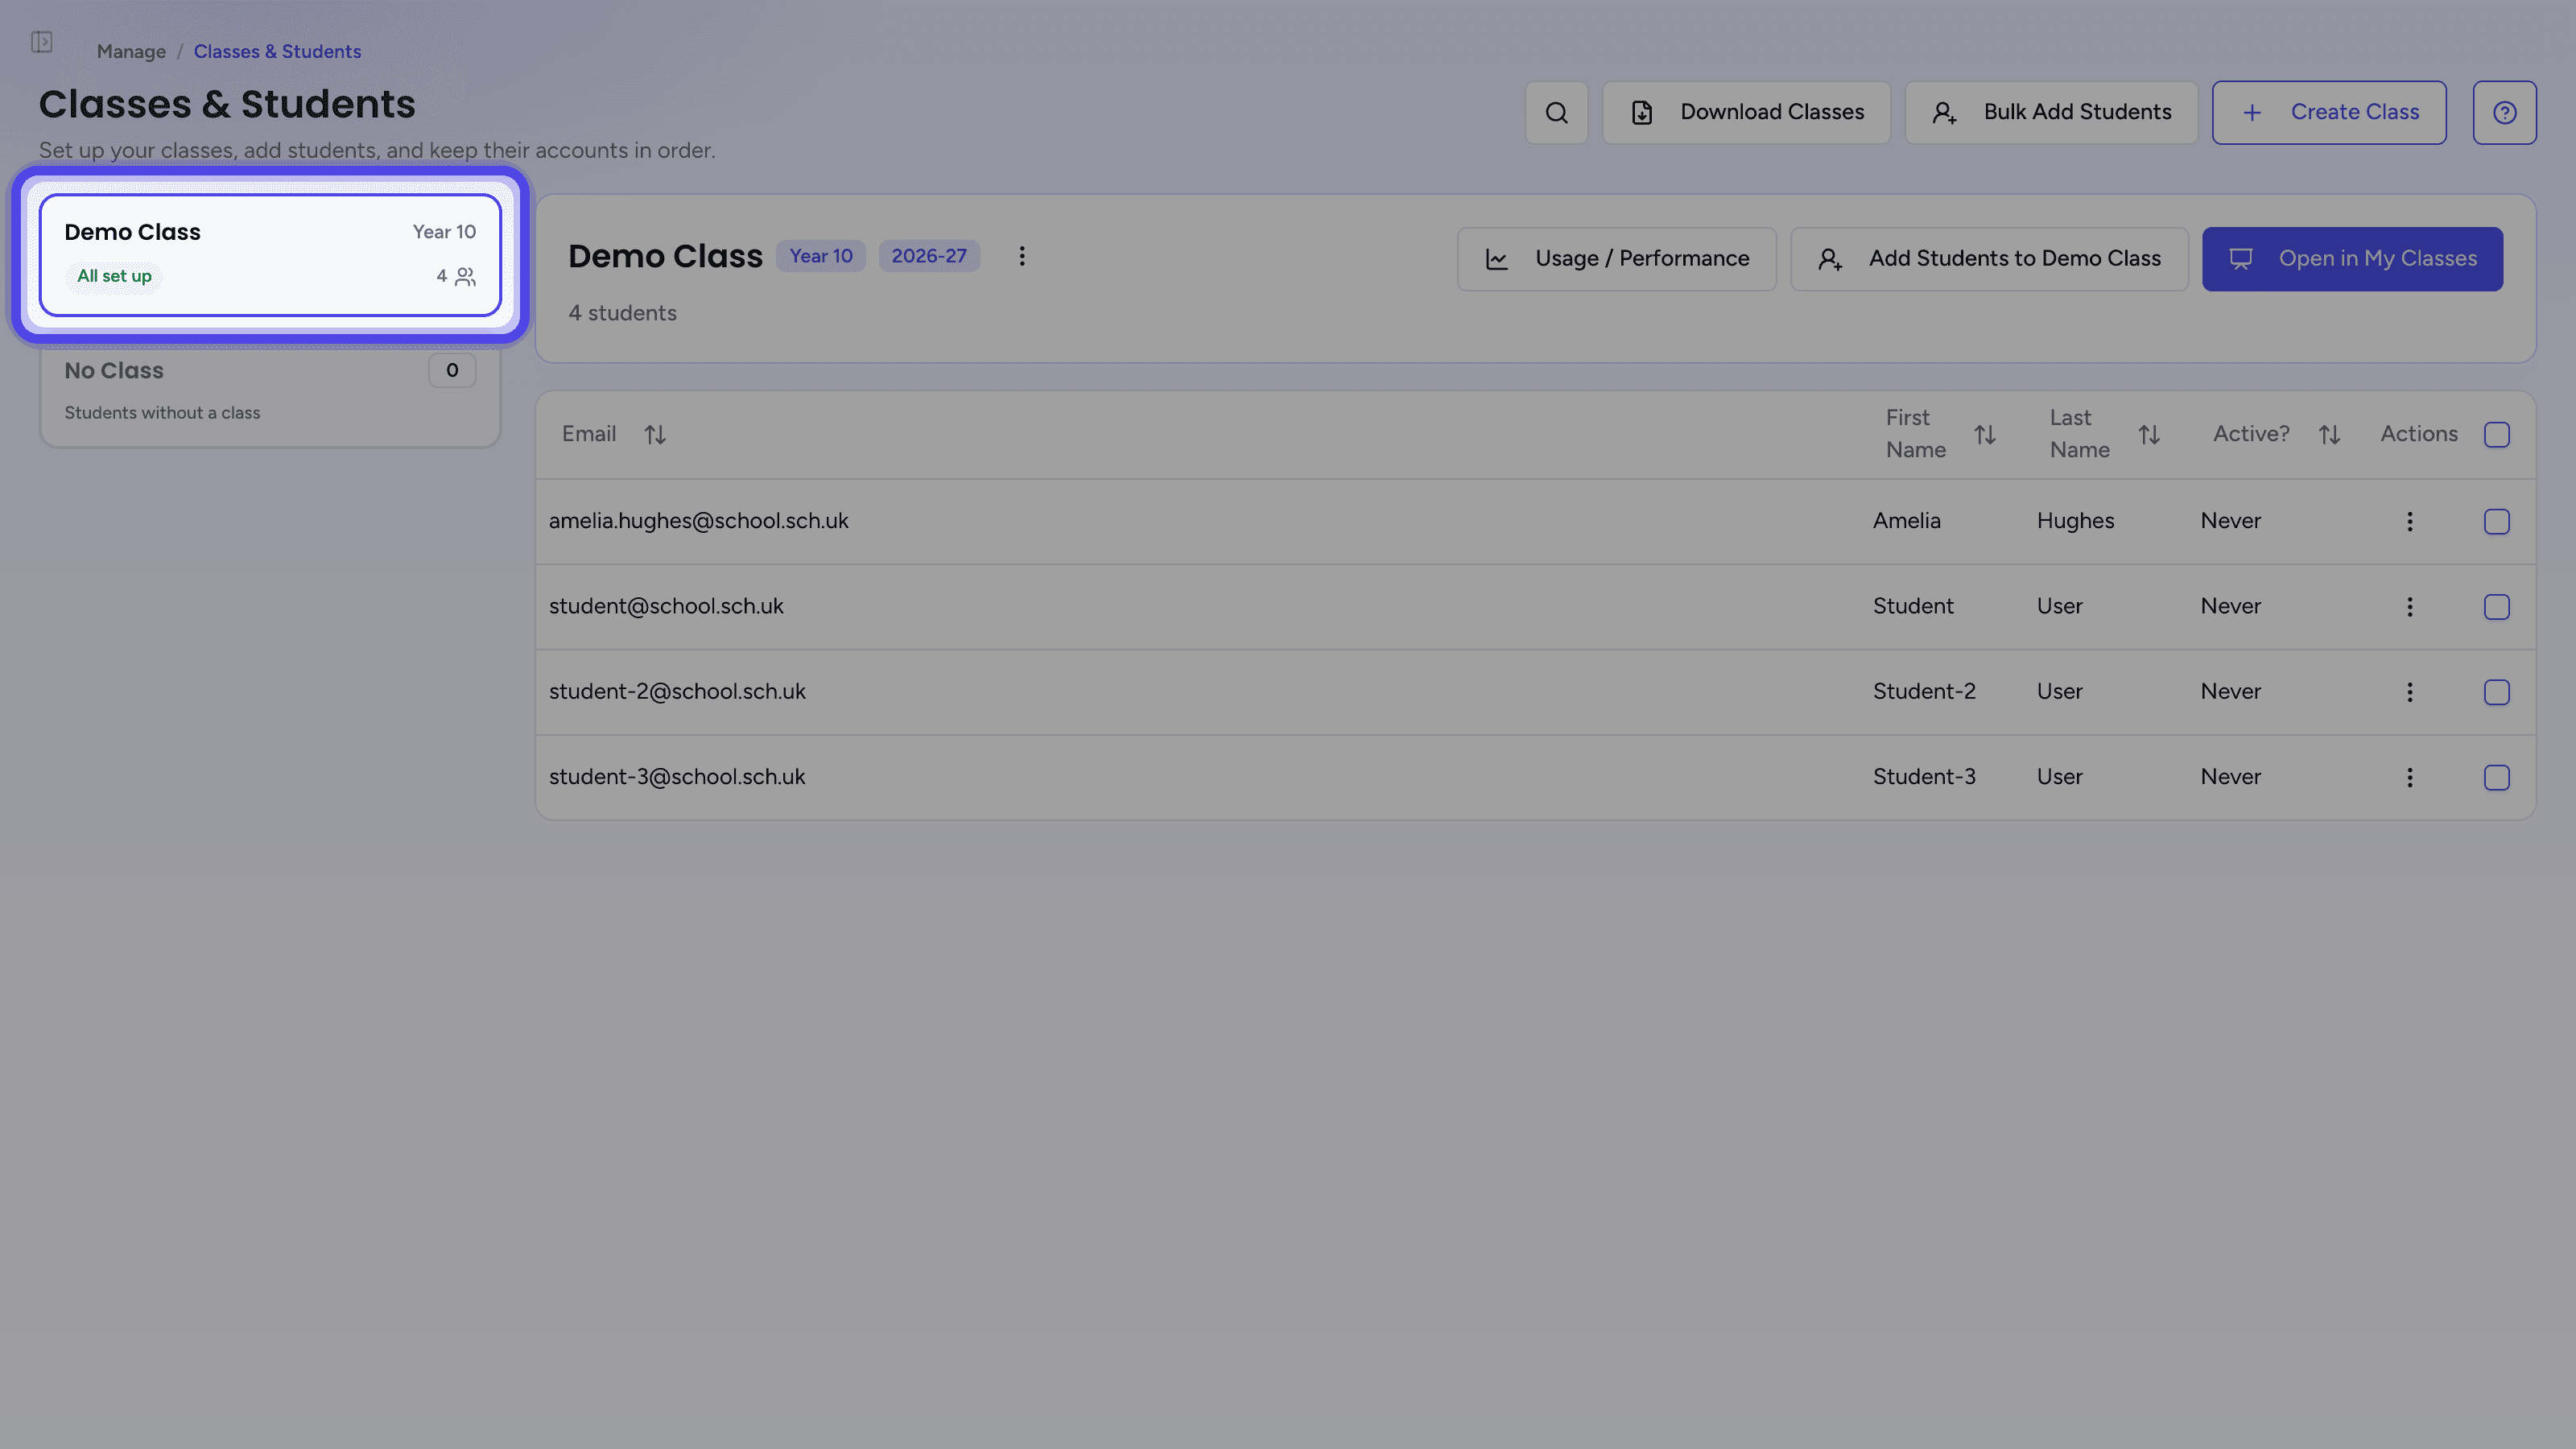Check the box for Student-2 User

pos(2496,692)
